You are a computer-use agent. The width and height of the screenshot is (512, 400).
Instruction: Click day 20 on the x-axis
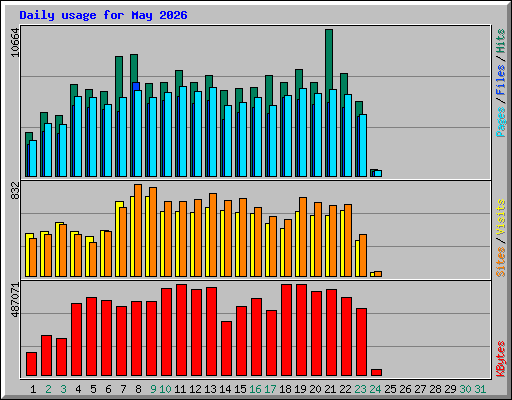click(x=315, y=389)
